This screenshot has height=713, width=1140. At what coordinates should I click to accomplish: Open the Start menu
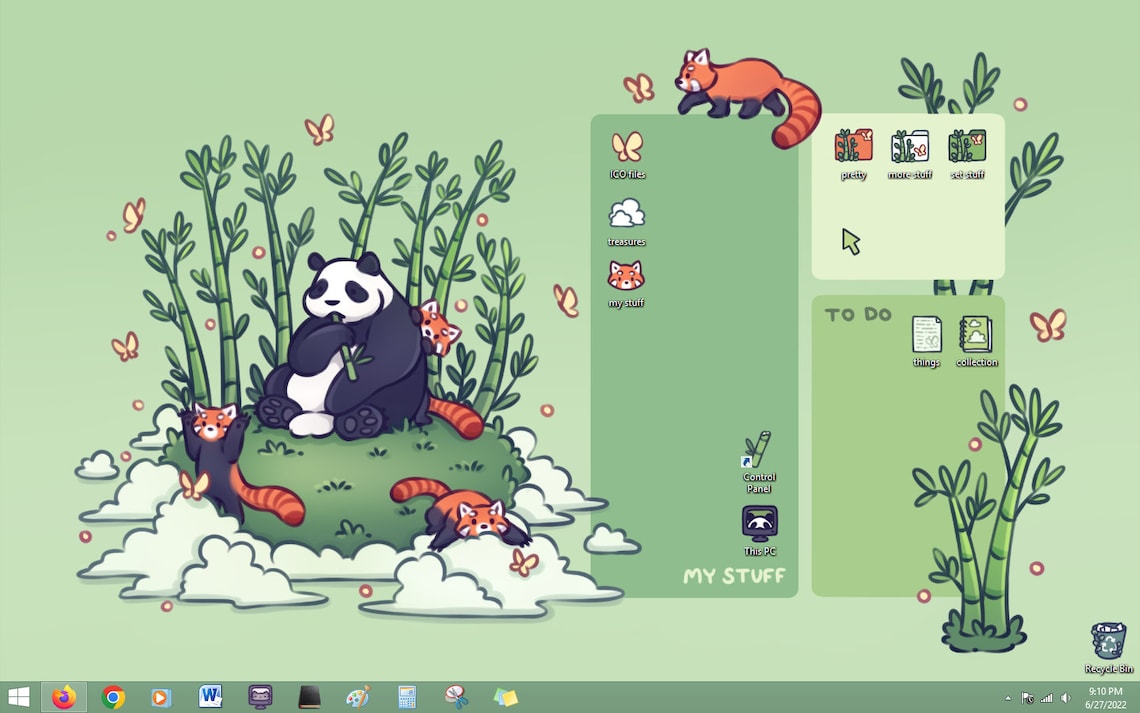[16, 696]
